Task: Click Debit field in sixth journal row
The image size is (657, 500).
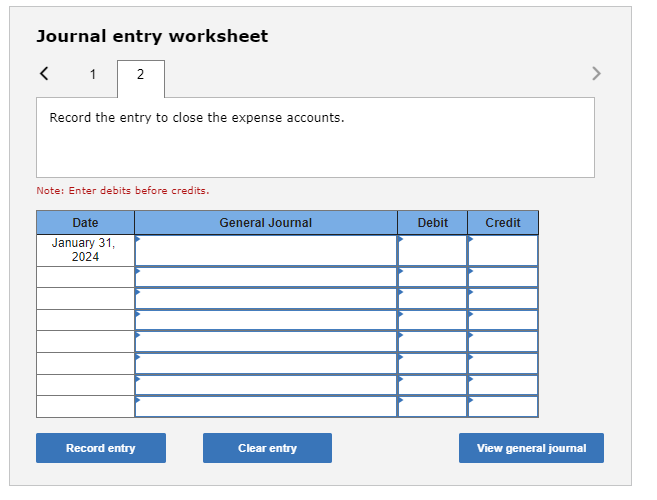Action: click(x=432, y=363)
